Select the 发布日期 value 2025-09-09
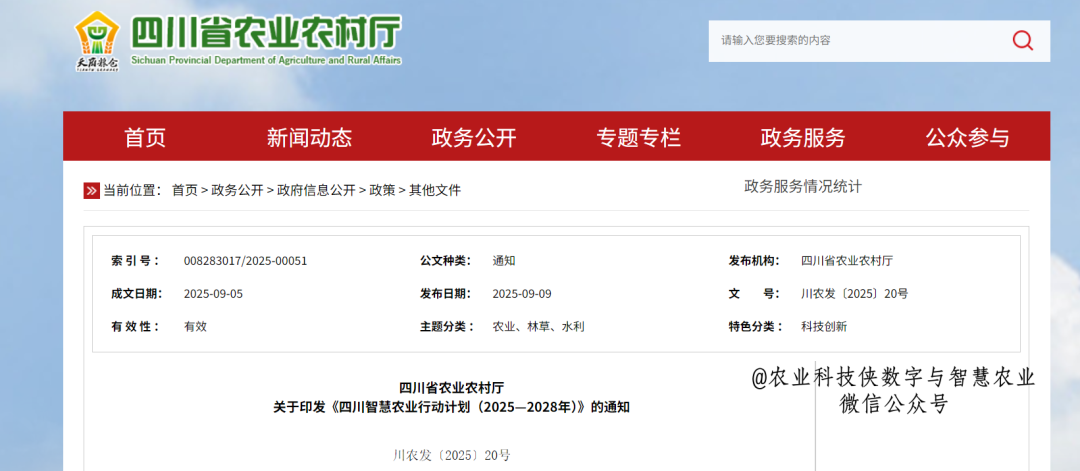The height and width of the screenshot is (471, 1080). [522, 294]
